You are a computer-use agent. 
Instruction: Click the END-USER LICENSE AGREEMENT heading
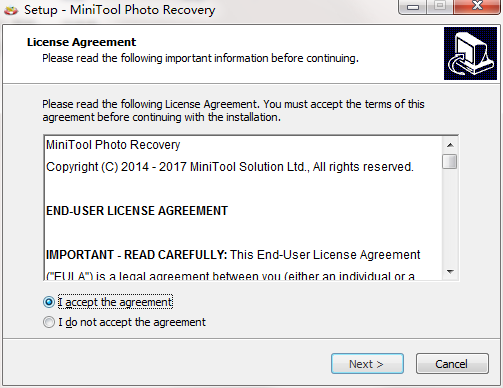(137, 211)
